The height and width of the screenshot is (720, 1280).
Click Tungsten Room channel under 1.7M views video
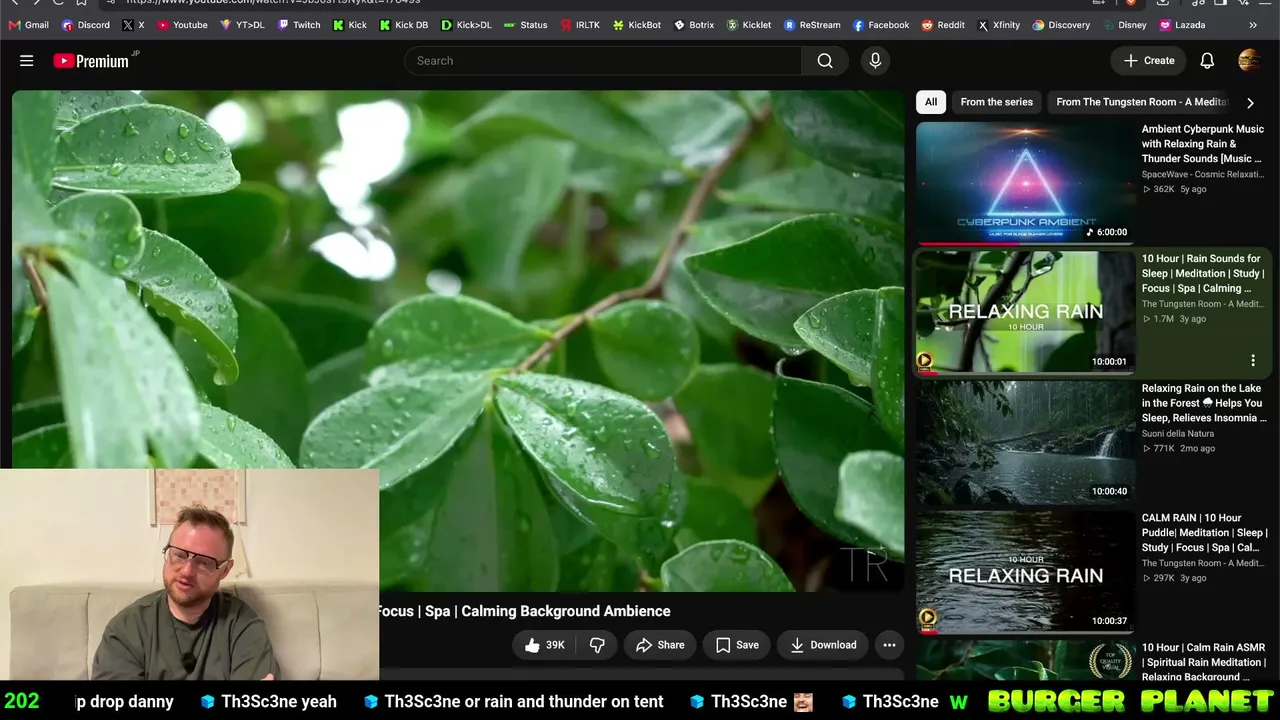[1202, 304]
